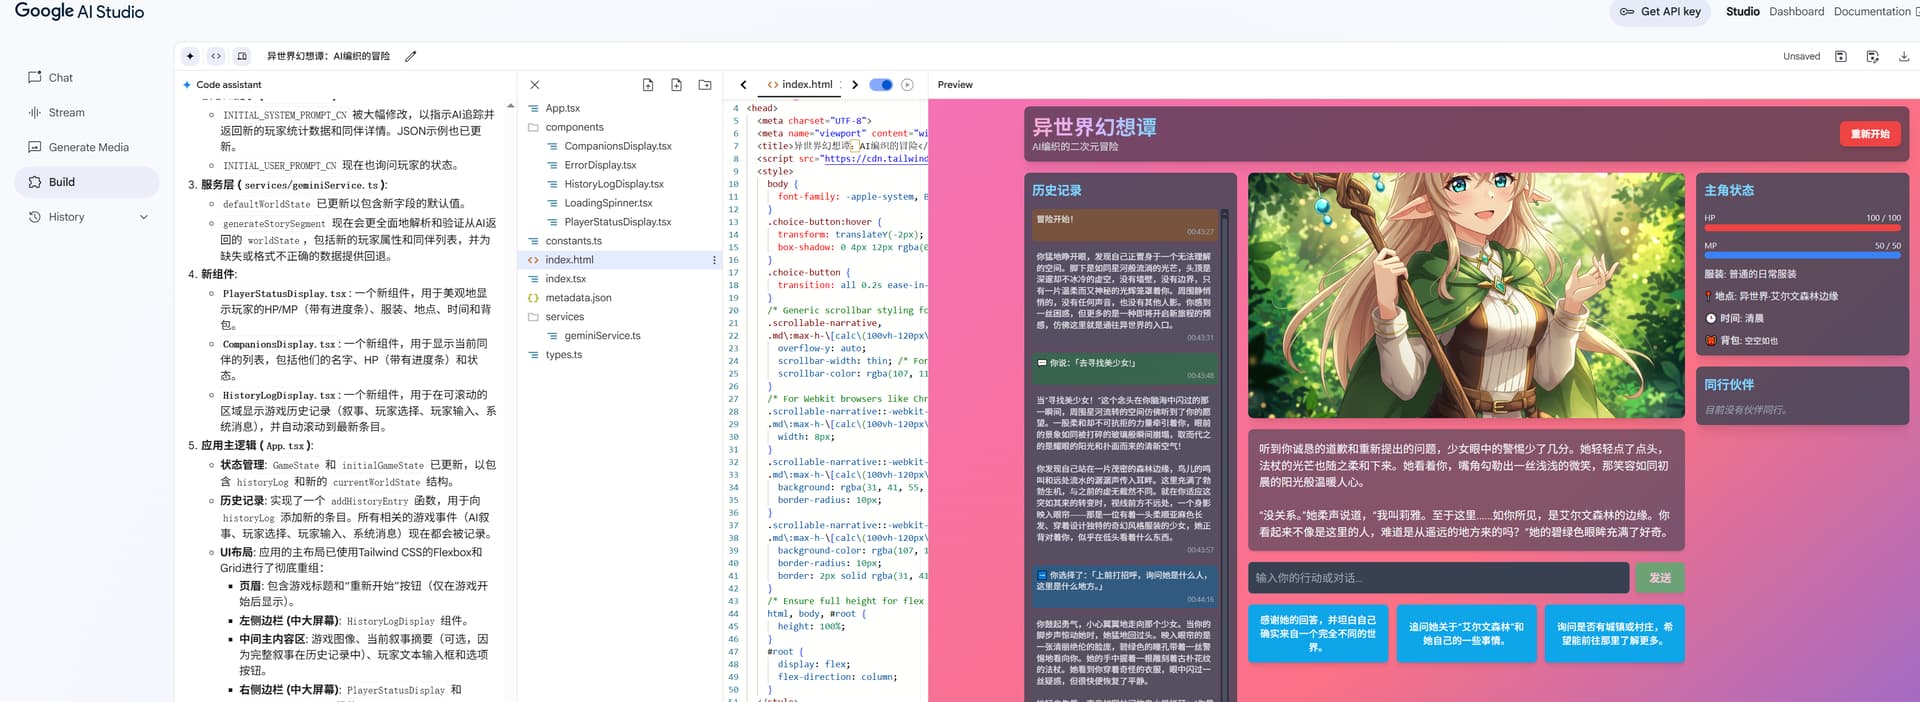This screenshot has height=702, width=1920.
Task: Open App.tsx in the file tree
Action: [x=562, y=108]
